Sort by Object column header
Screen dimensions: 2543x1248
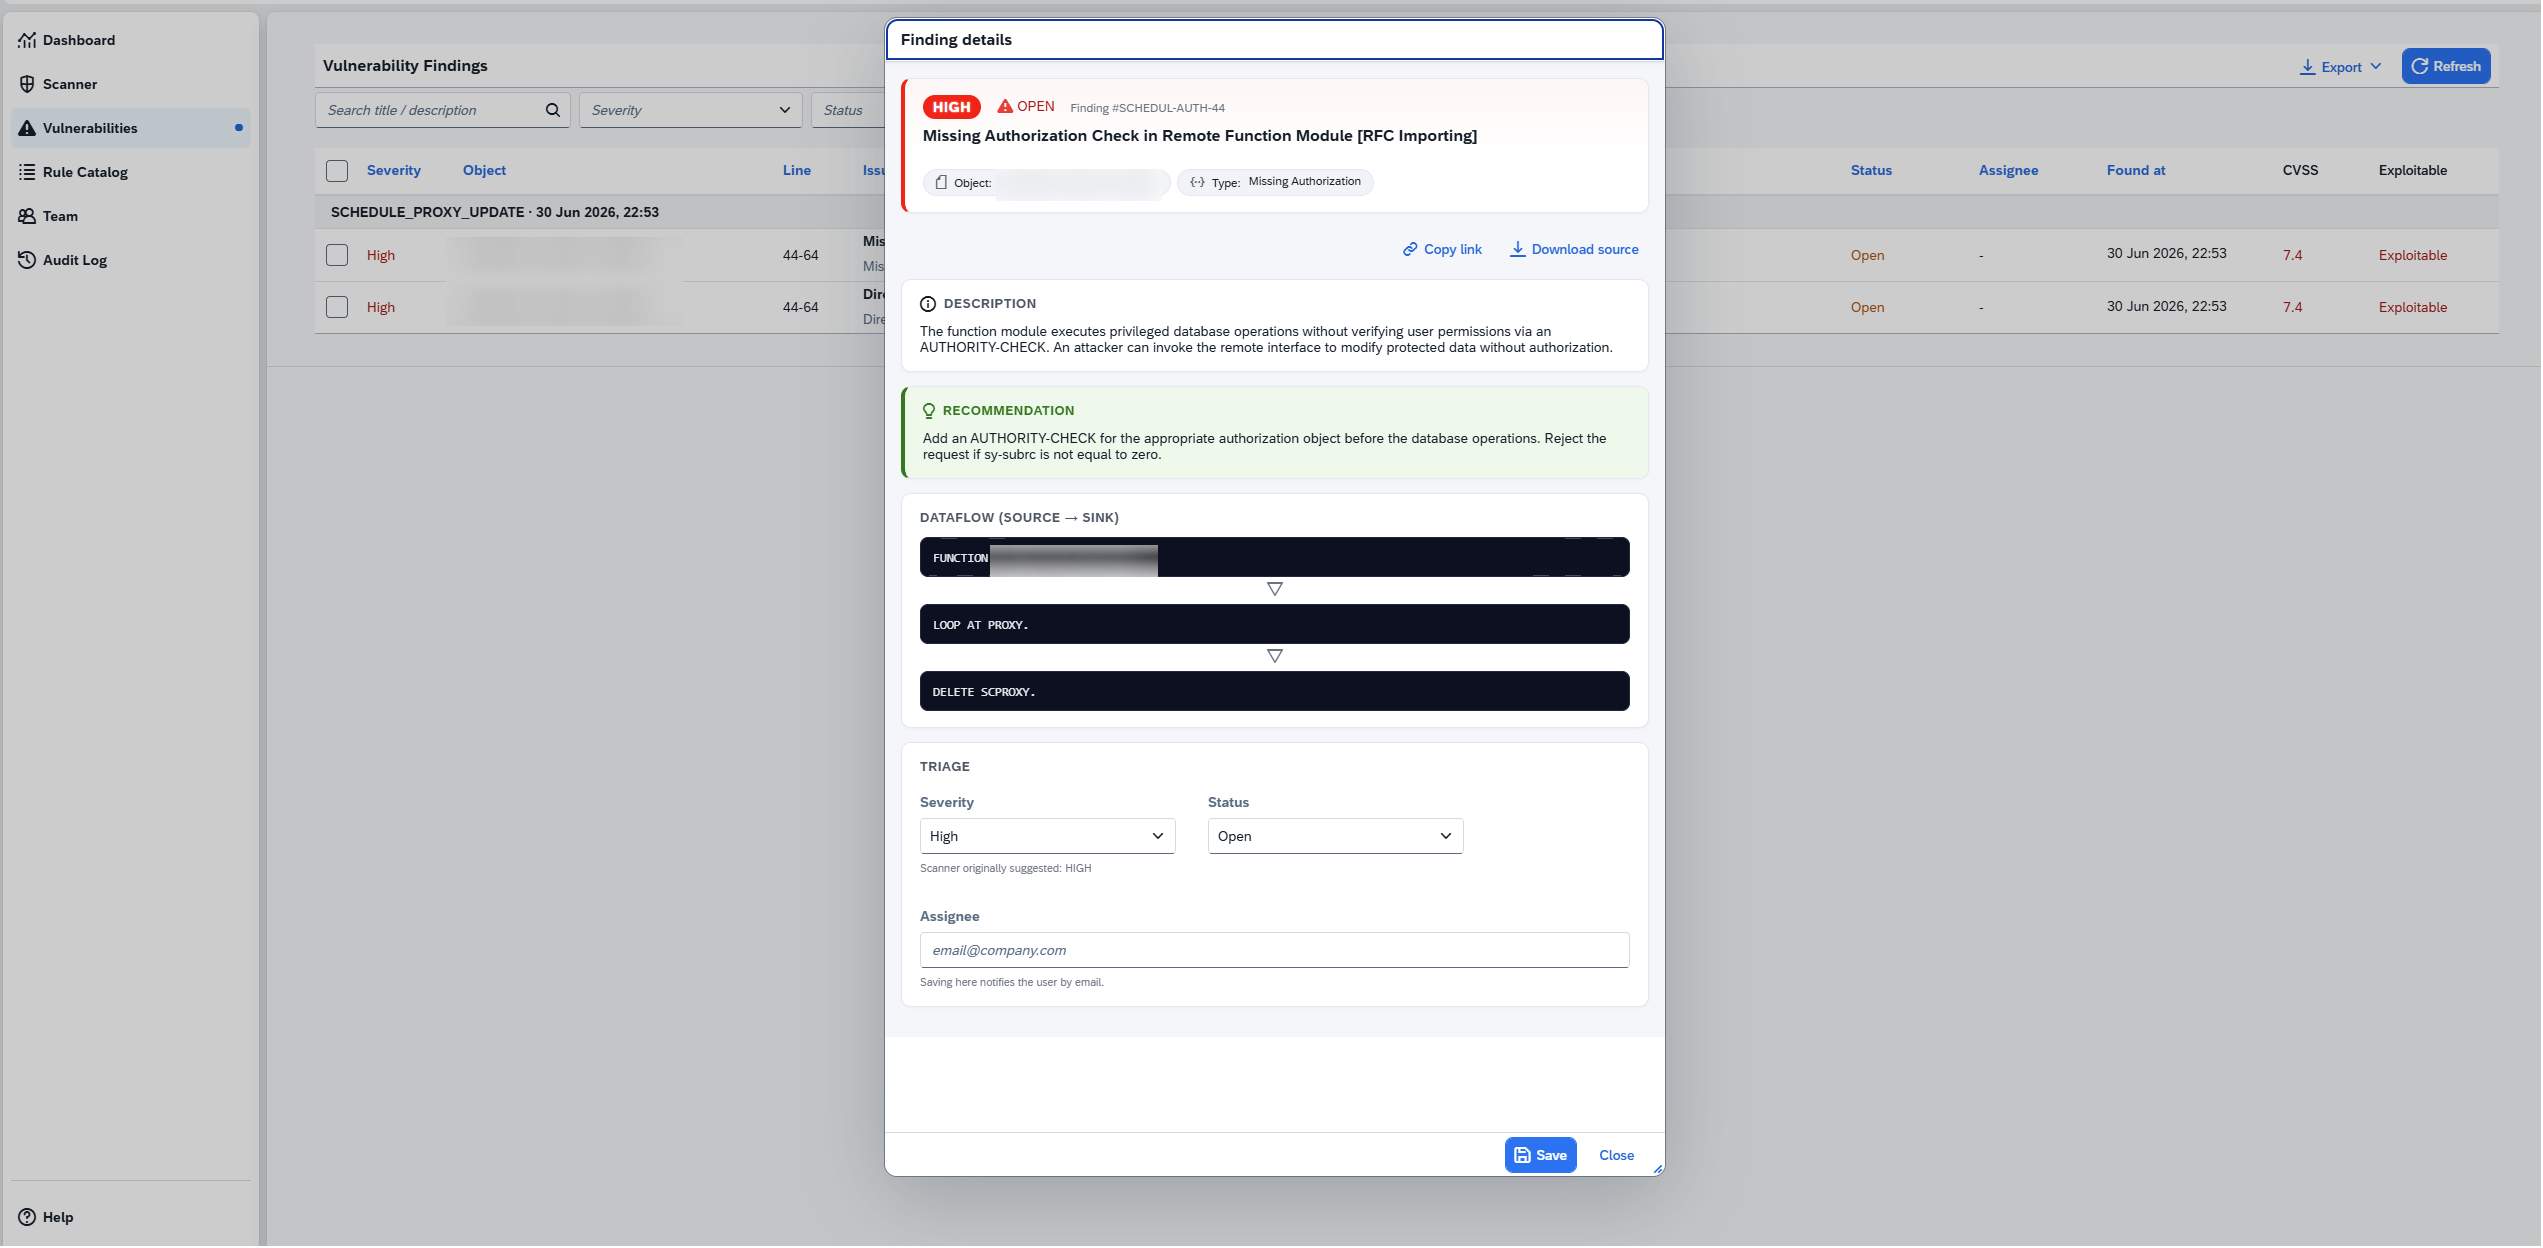coord(484,170)
